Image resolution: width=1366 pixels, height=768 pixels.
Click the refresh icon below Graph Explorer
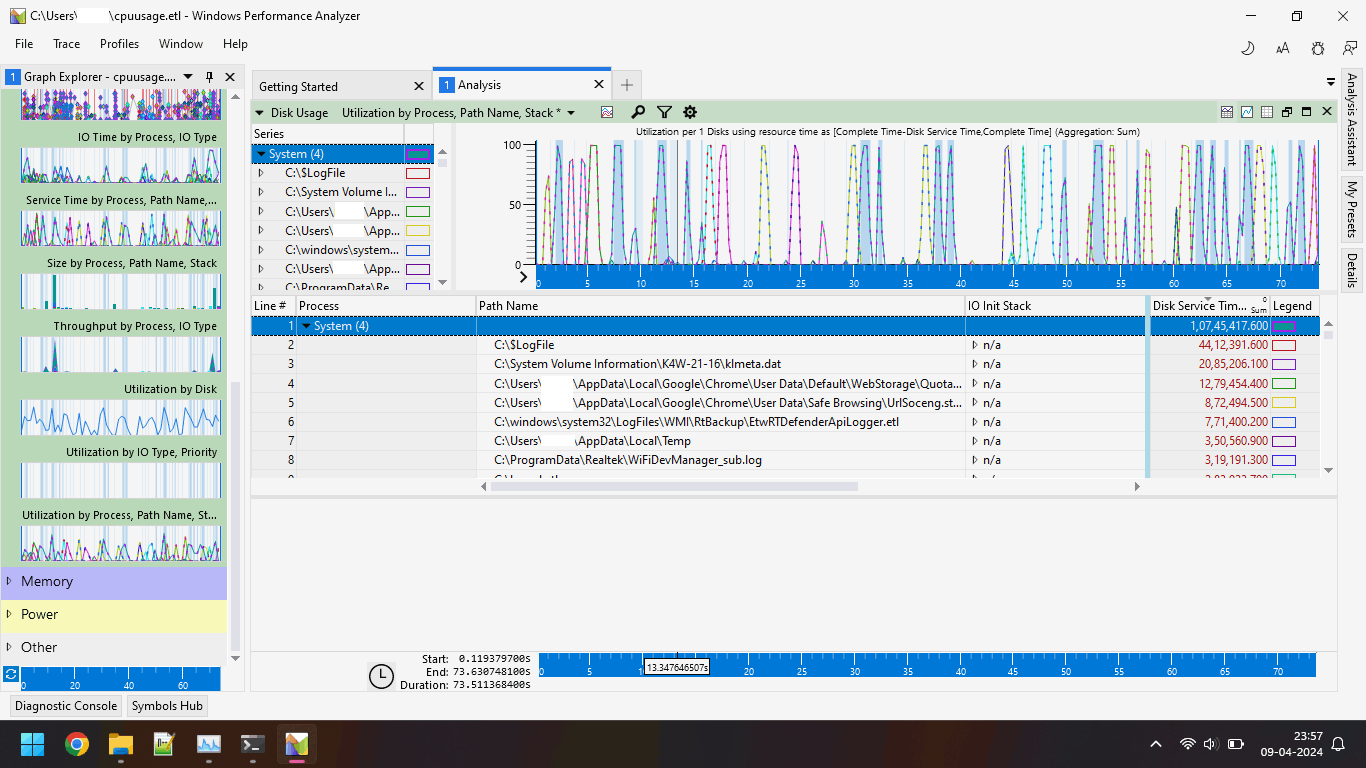click(x=11, y=674)
